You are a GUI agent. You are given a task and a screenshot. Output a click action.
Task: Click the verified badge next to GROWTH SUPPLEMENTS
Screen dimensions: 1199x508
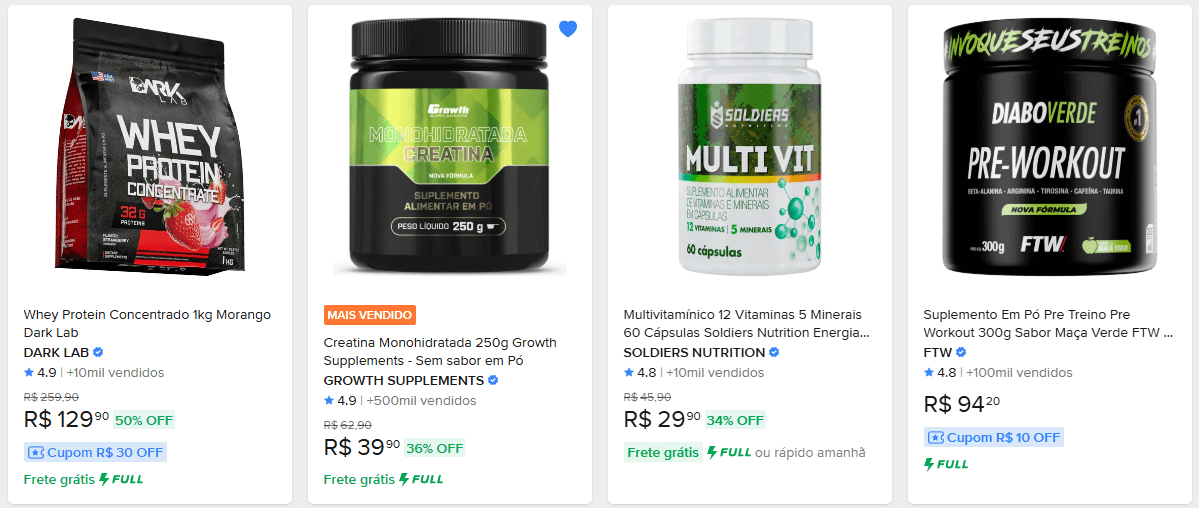[493, 380]
